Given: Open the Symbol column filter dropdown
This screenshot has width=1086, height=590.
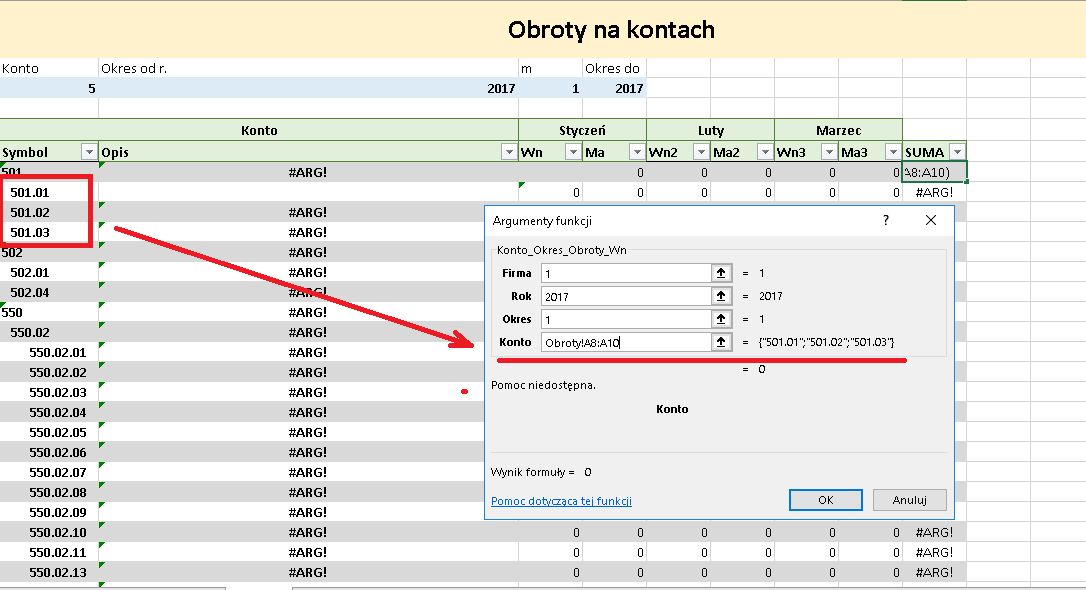Looking at the screenshot, I should [89, 152].
